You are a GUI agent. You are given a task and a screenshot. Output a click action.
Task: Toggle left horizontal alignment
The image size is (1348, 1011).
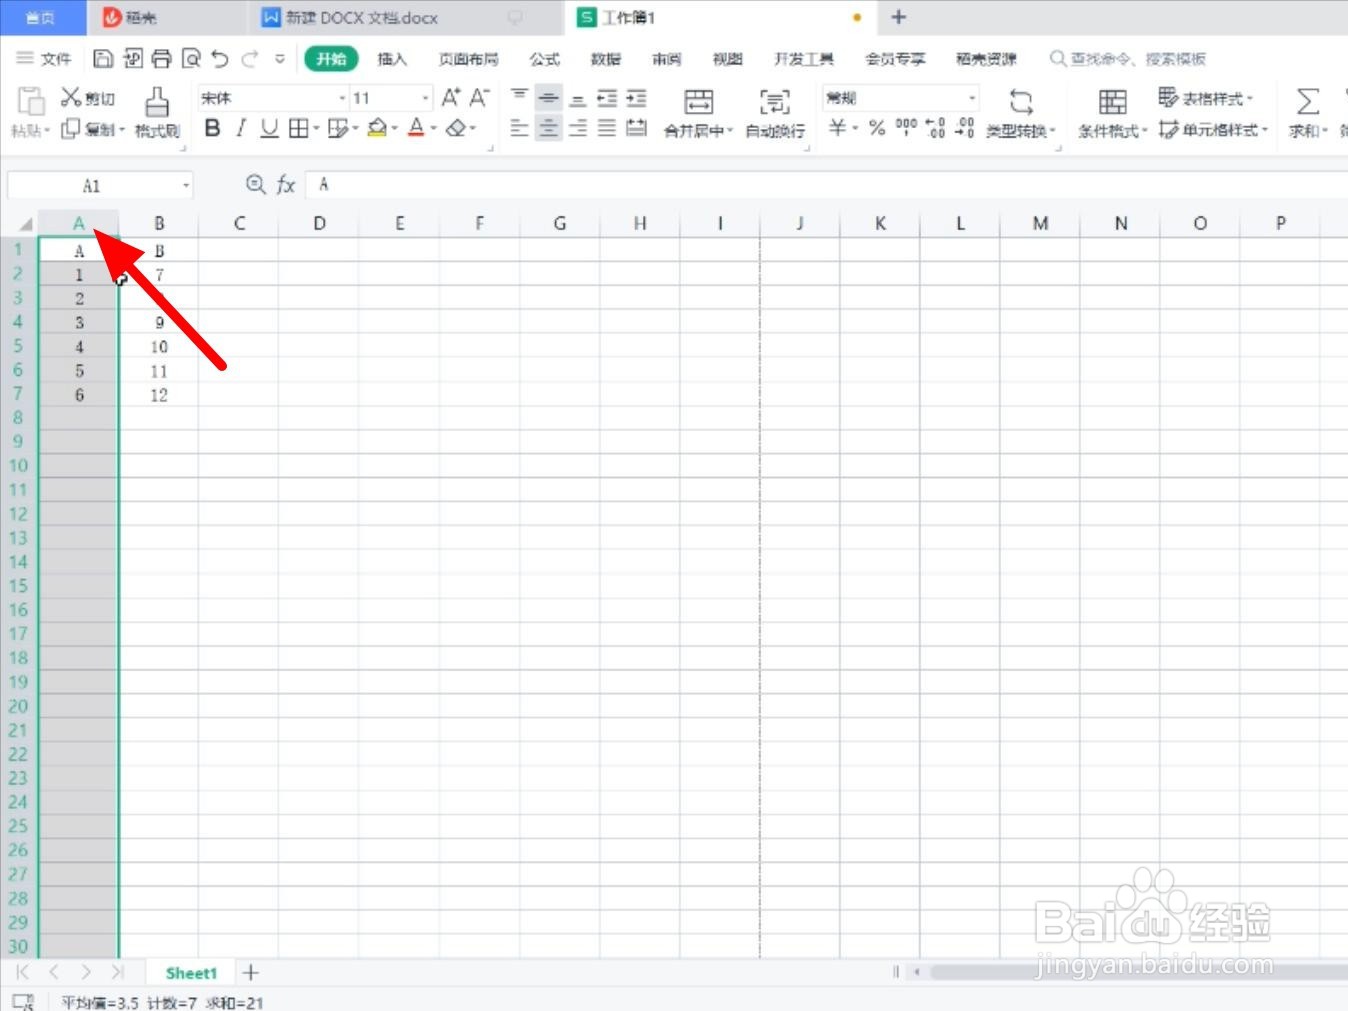tap(519, 128)
